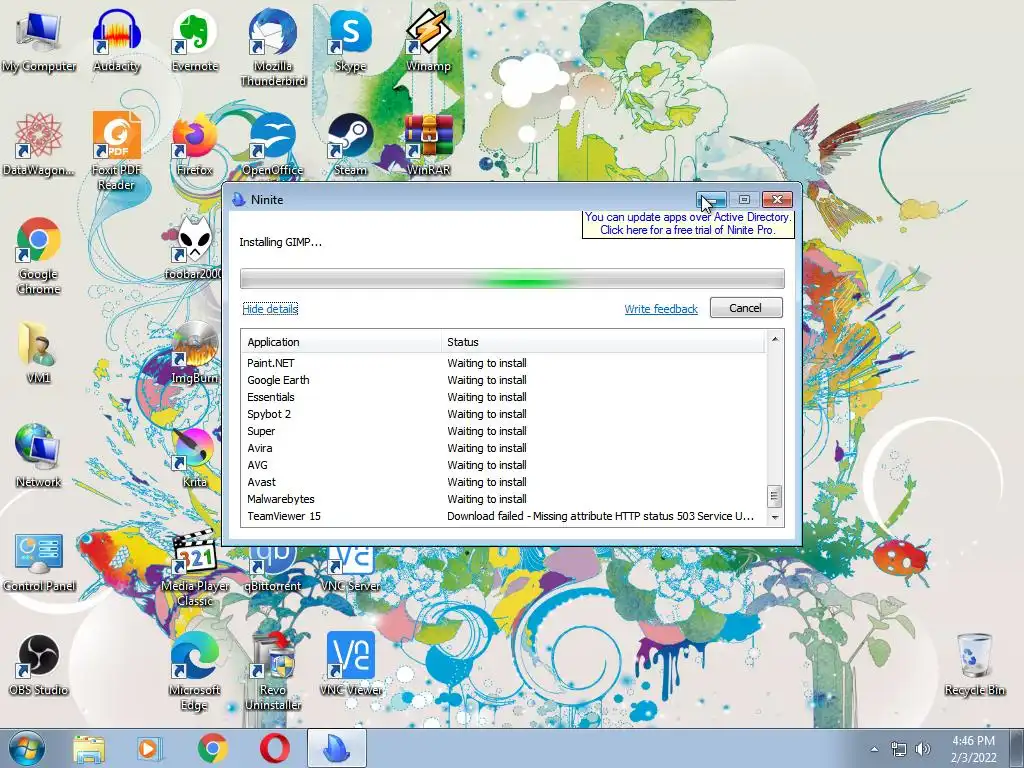The width and height of the screenshot is (1024, 768).
Task: Select the Essentials row
Action: (x=503, y=397)
